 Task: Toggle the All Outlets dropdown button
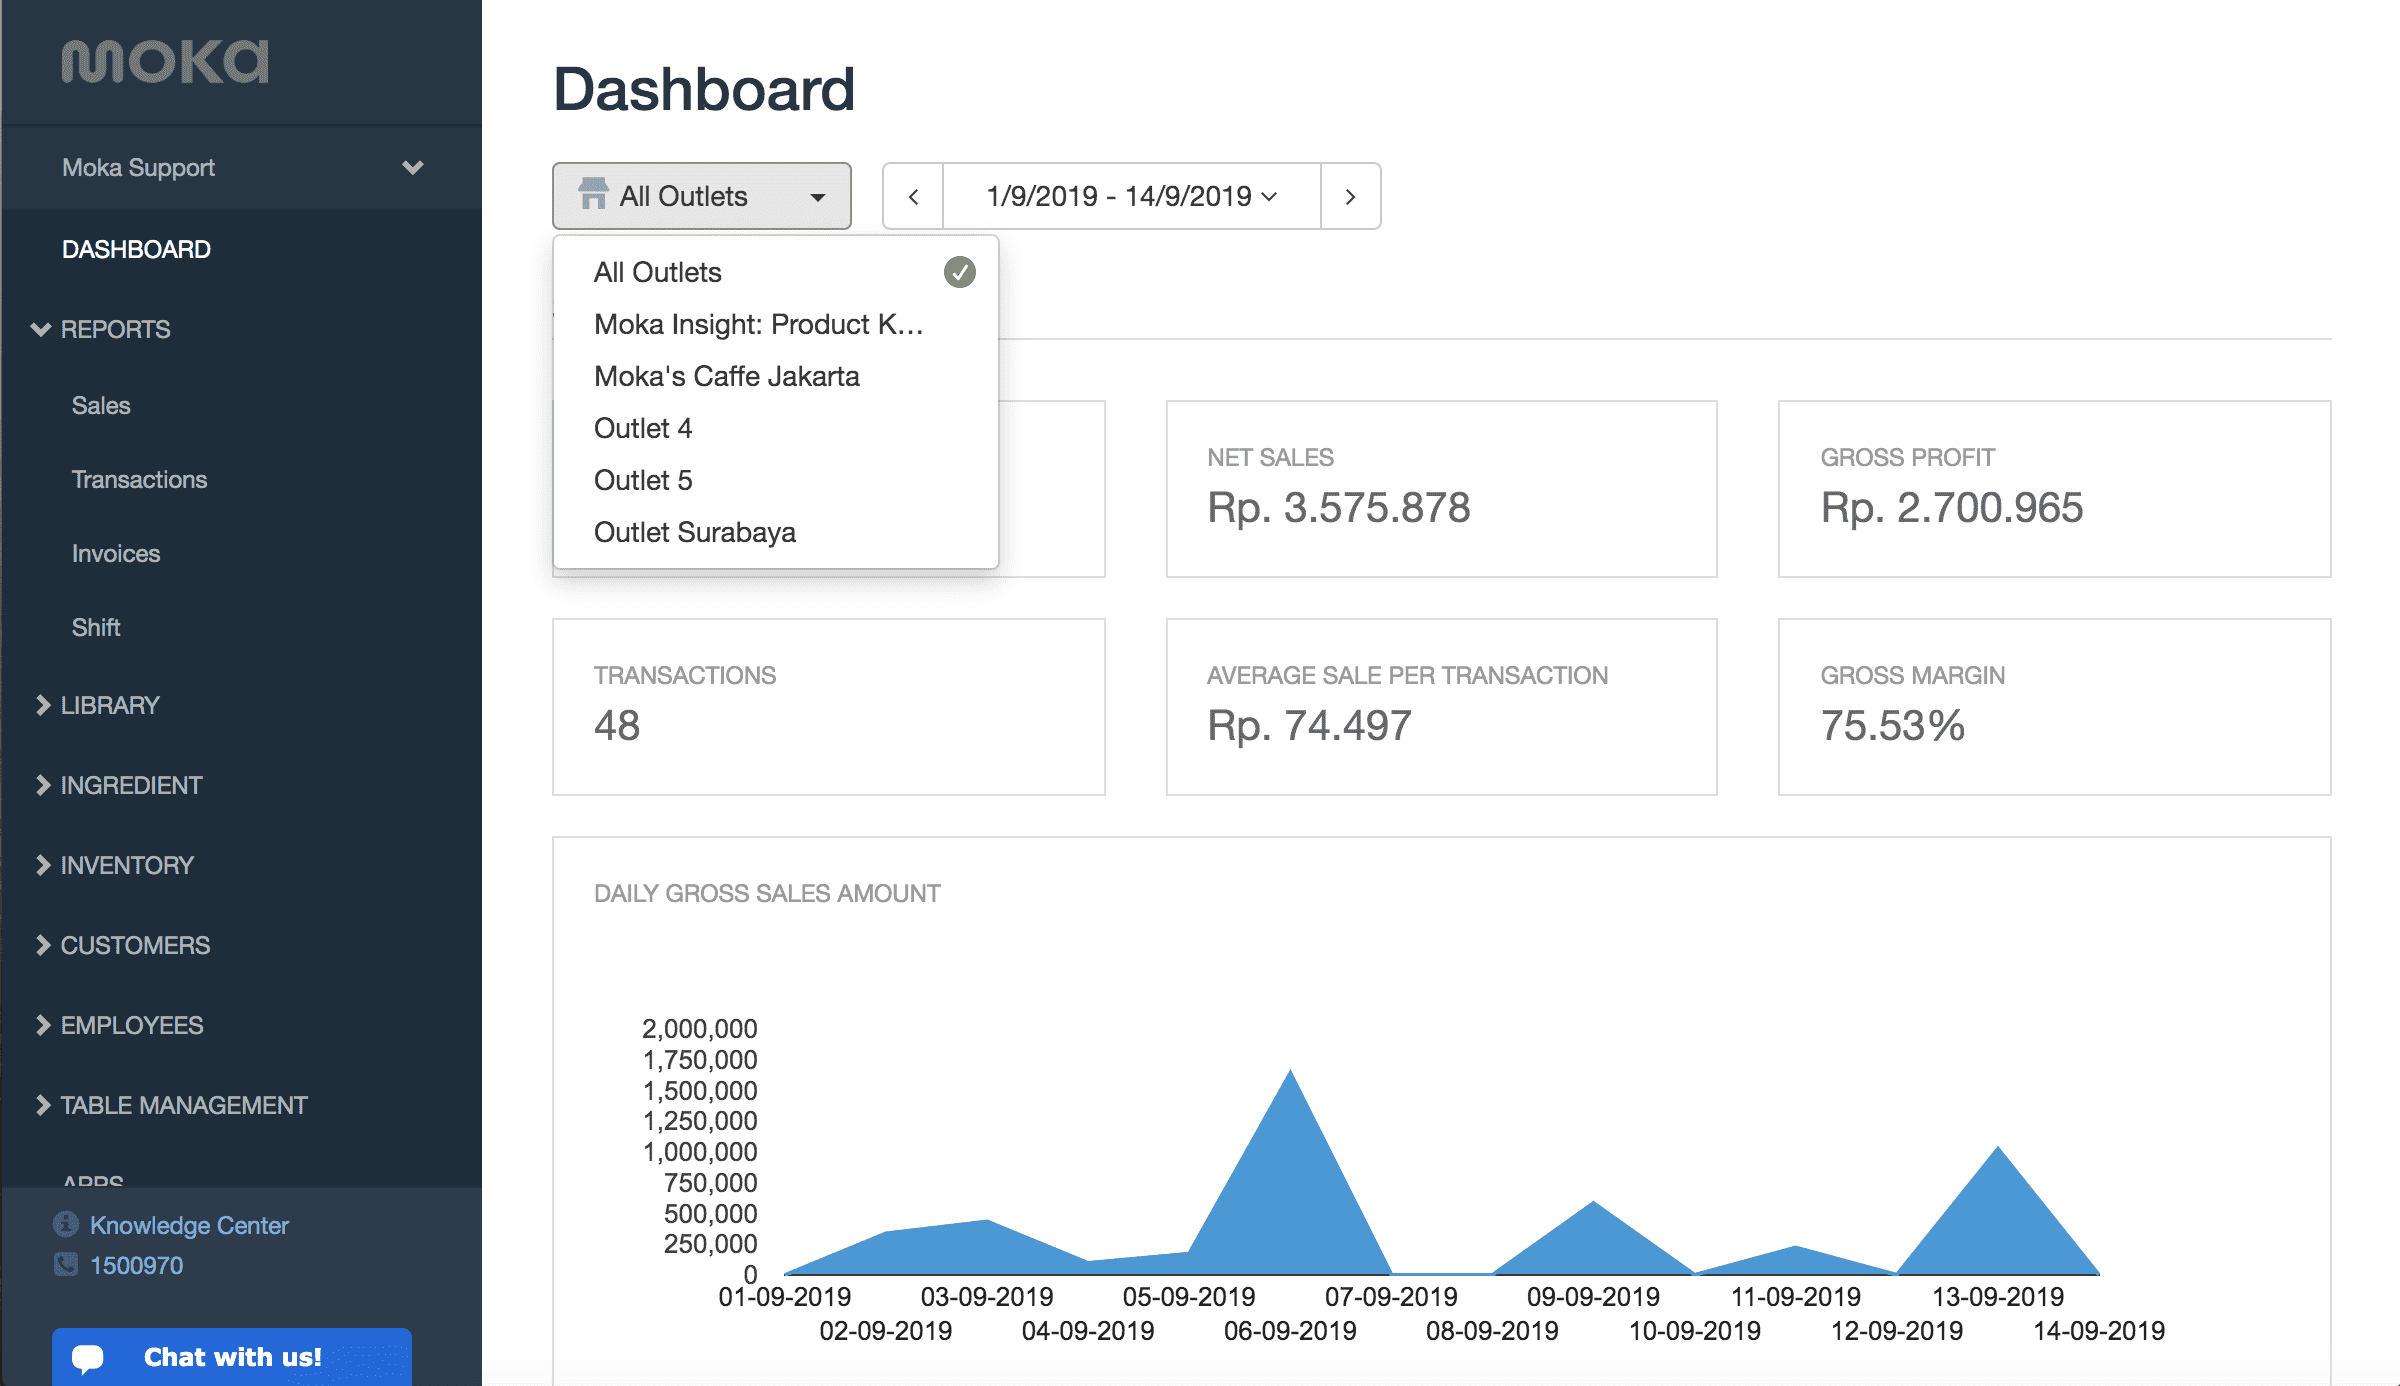(701, 196)
